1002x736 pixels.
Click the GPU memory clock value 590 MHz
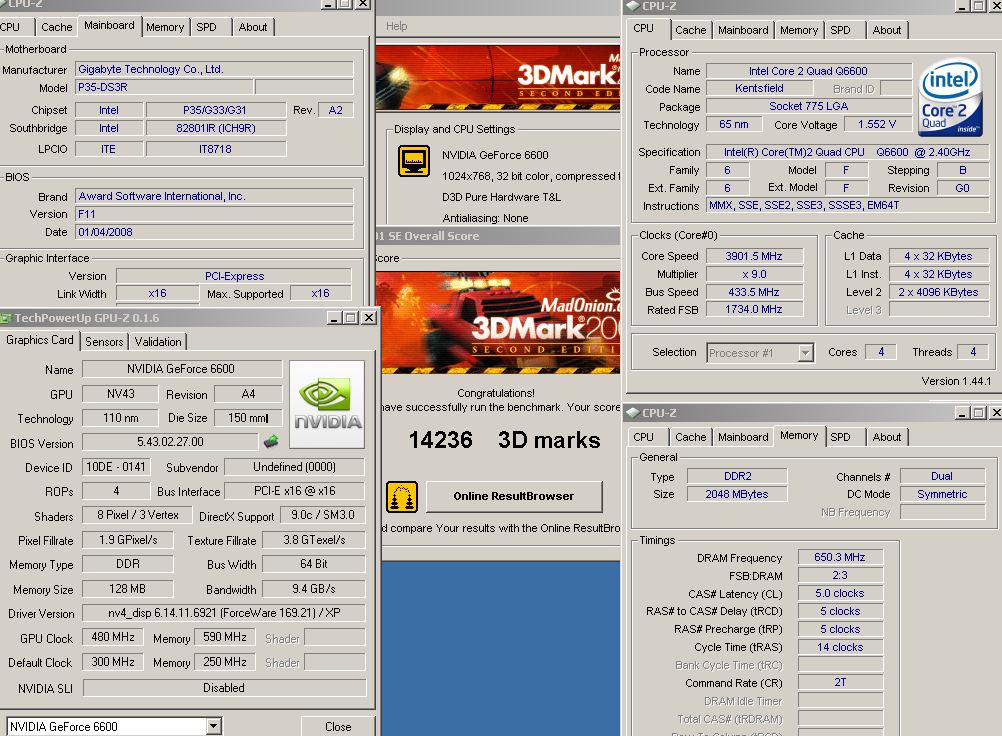[225, 637]
